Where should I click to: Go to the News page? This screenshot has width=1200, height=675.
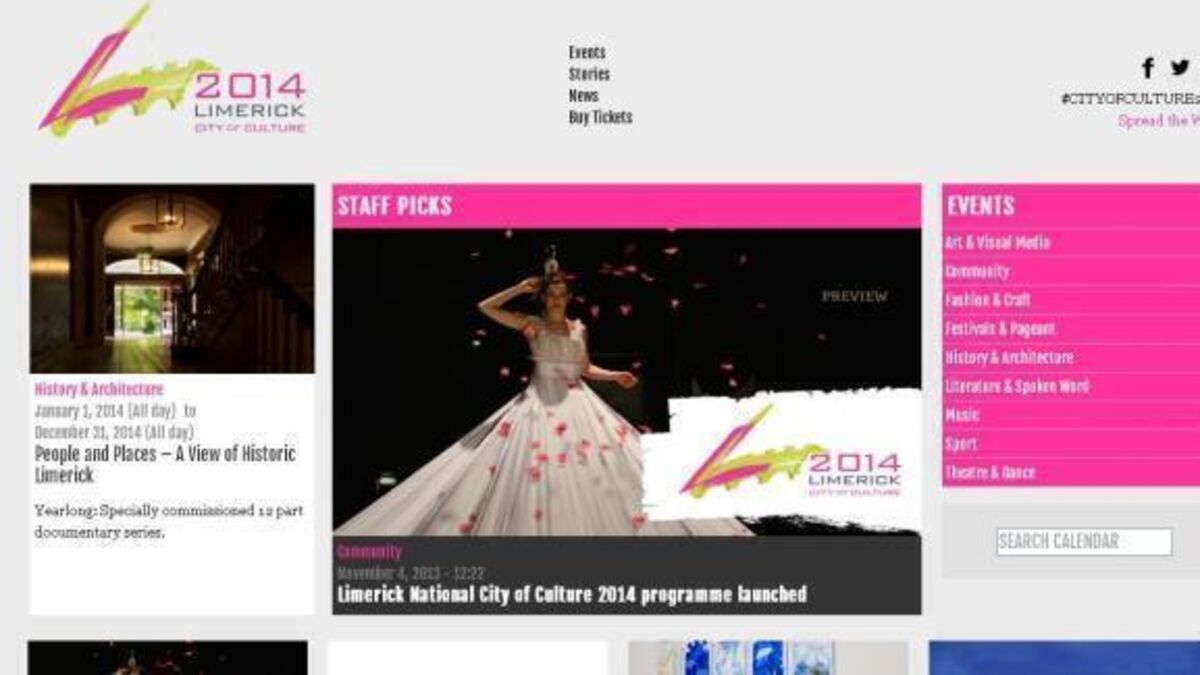[583, 96]
